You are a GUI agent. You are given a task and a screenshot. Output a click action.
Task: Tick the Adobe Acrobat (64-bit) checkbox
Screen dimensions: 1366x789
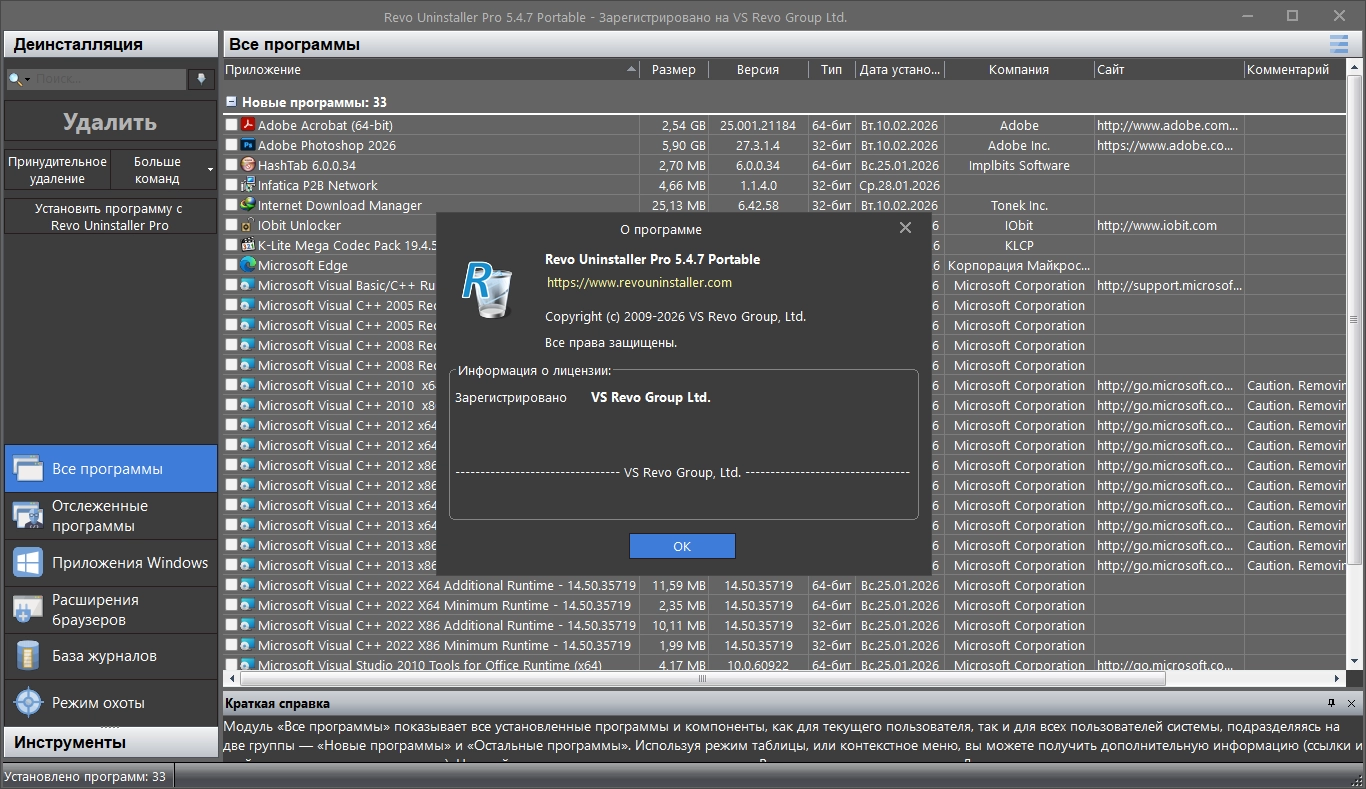click(x=232, y=125)
